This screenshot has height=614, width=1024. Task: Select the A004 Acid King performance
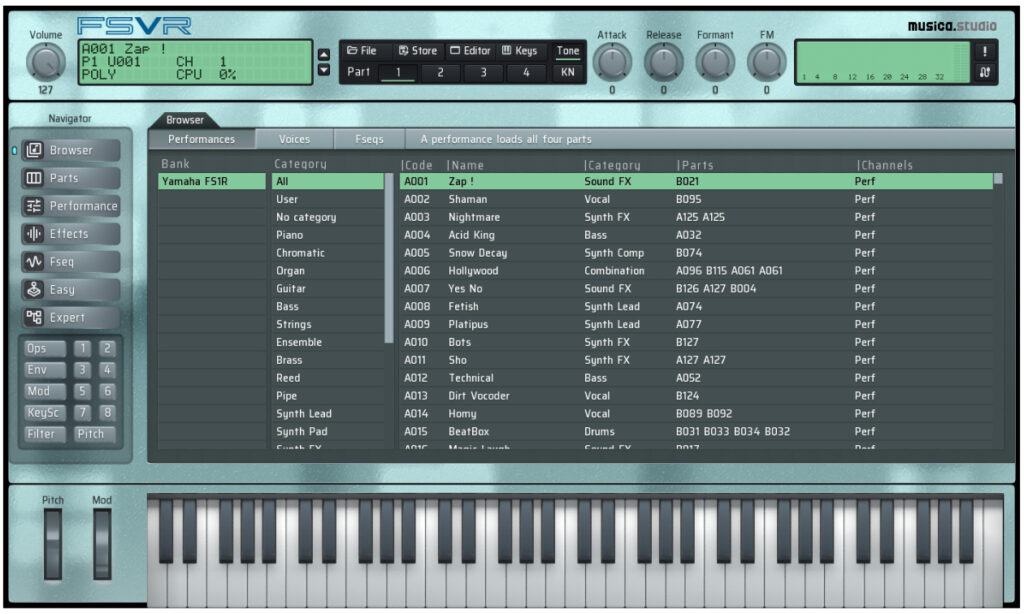click(x=696, y=235)
